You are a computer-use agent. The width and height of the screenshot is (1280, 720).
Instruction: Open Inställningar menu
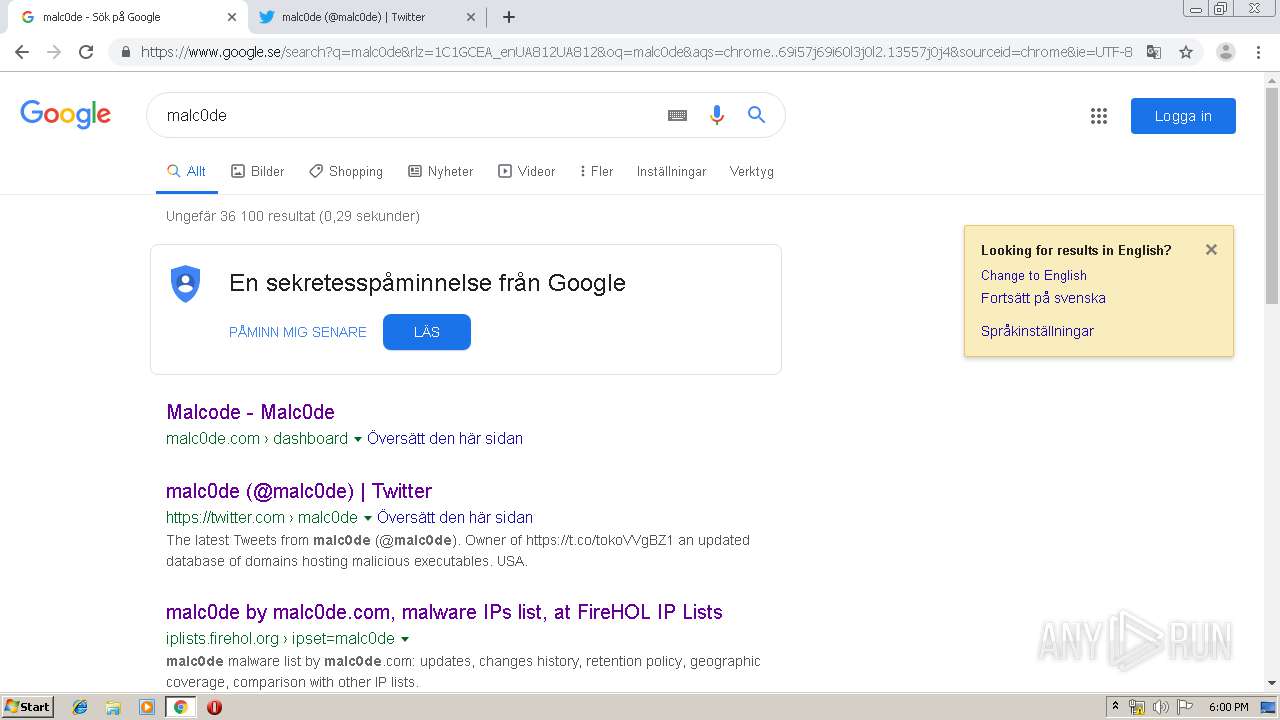(x=672, y=171)
